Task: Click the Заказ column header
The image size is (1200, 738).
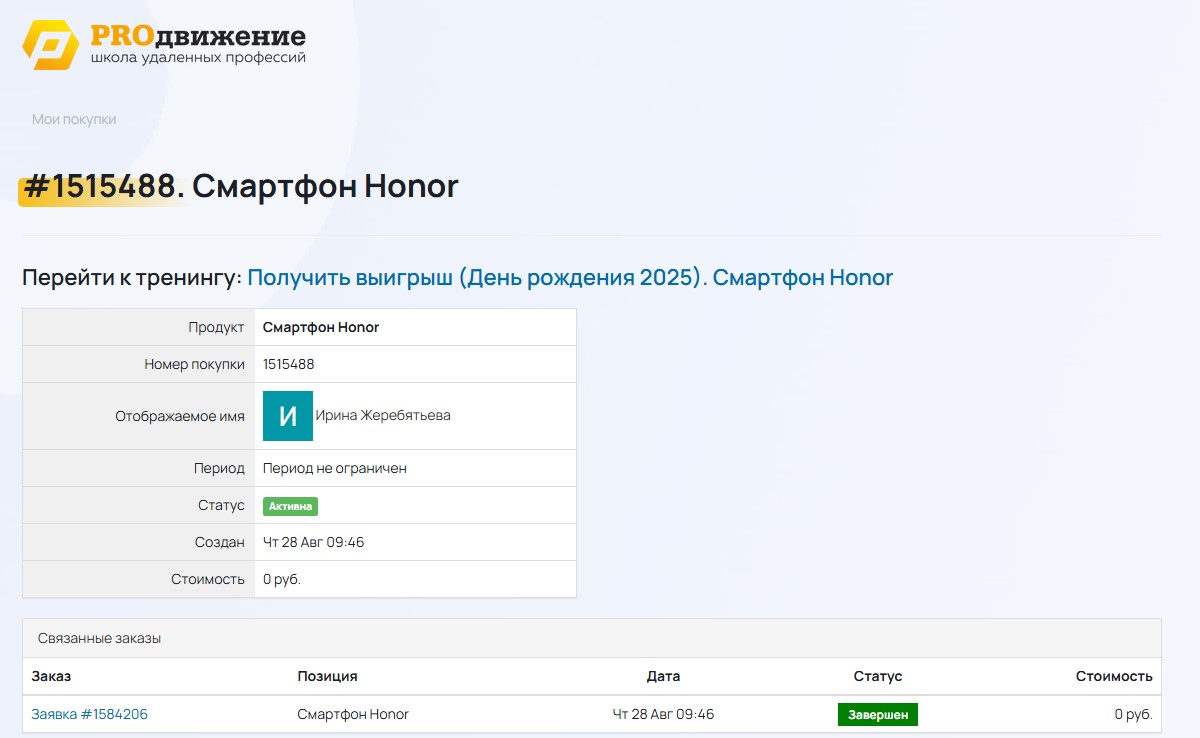Action: point(51,676)
